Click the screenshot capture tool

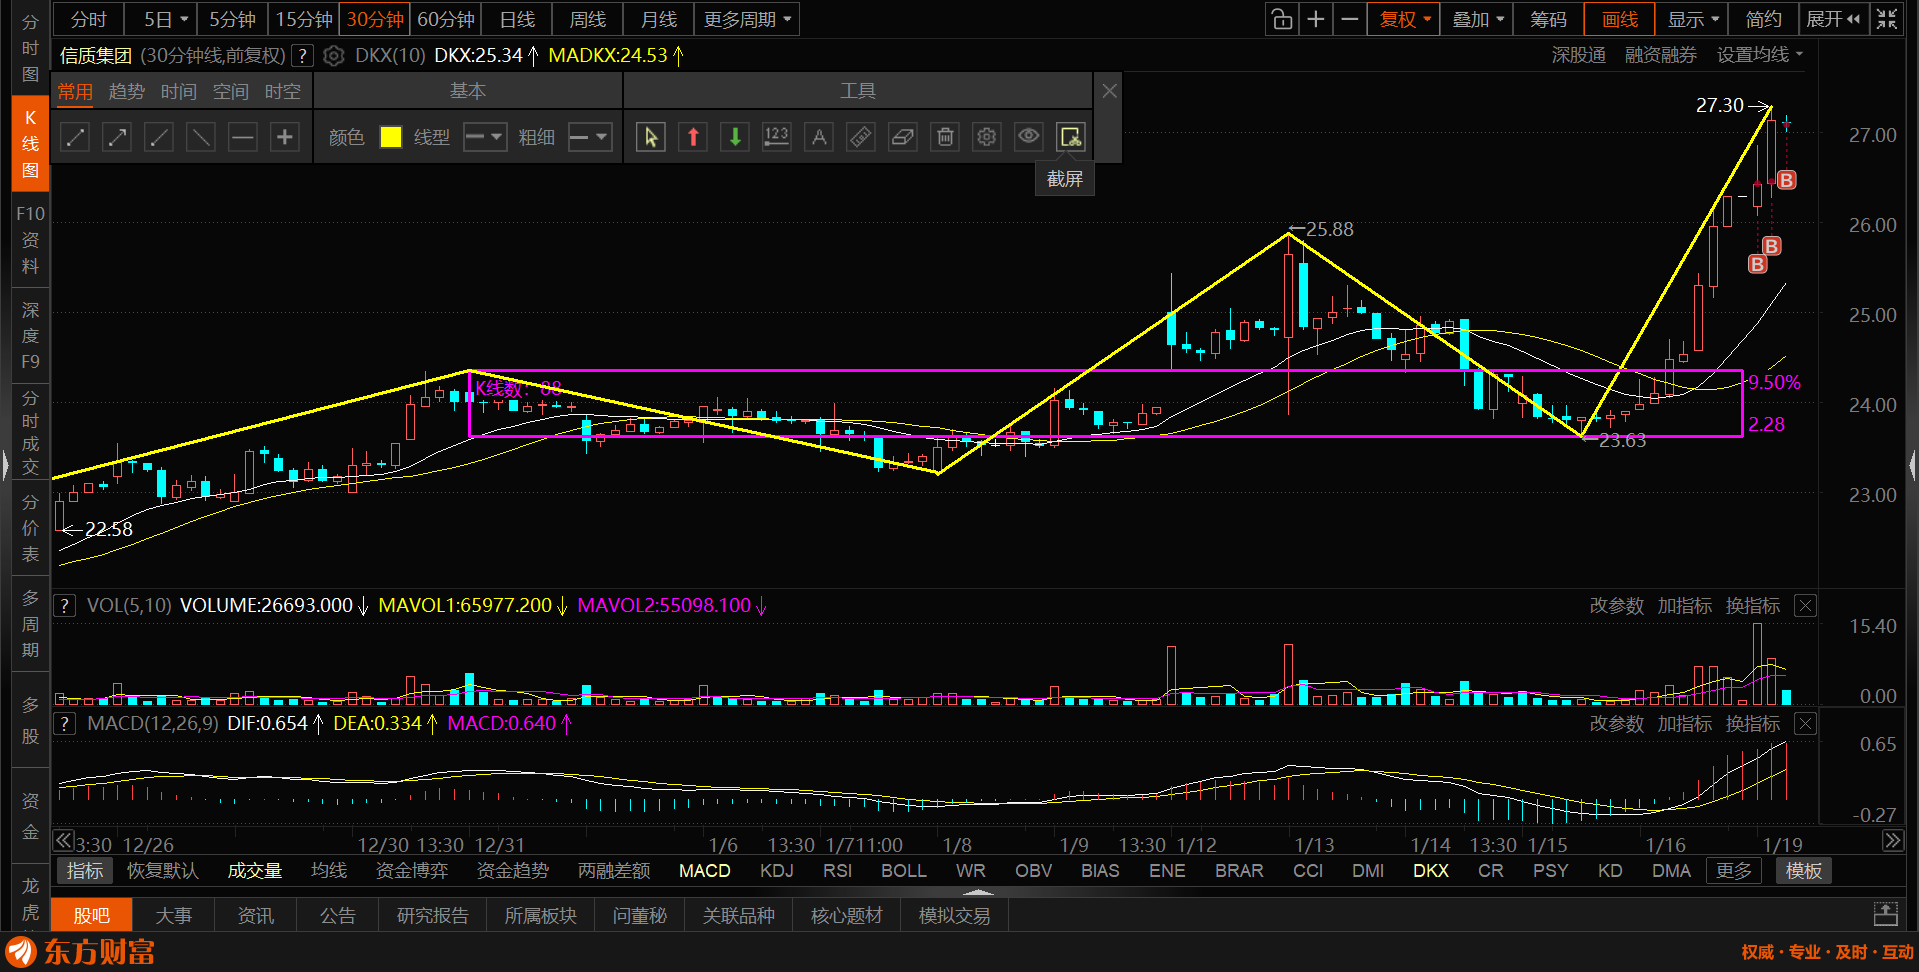1071,137
